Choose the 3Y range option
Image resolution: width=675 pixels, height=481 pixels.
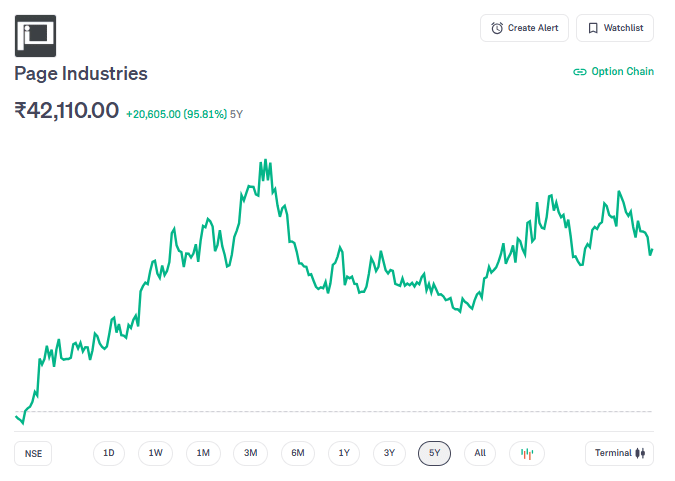coord(389,453)
